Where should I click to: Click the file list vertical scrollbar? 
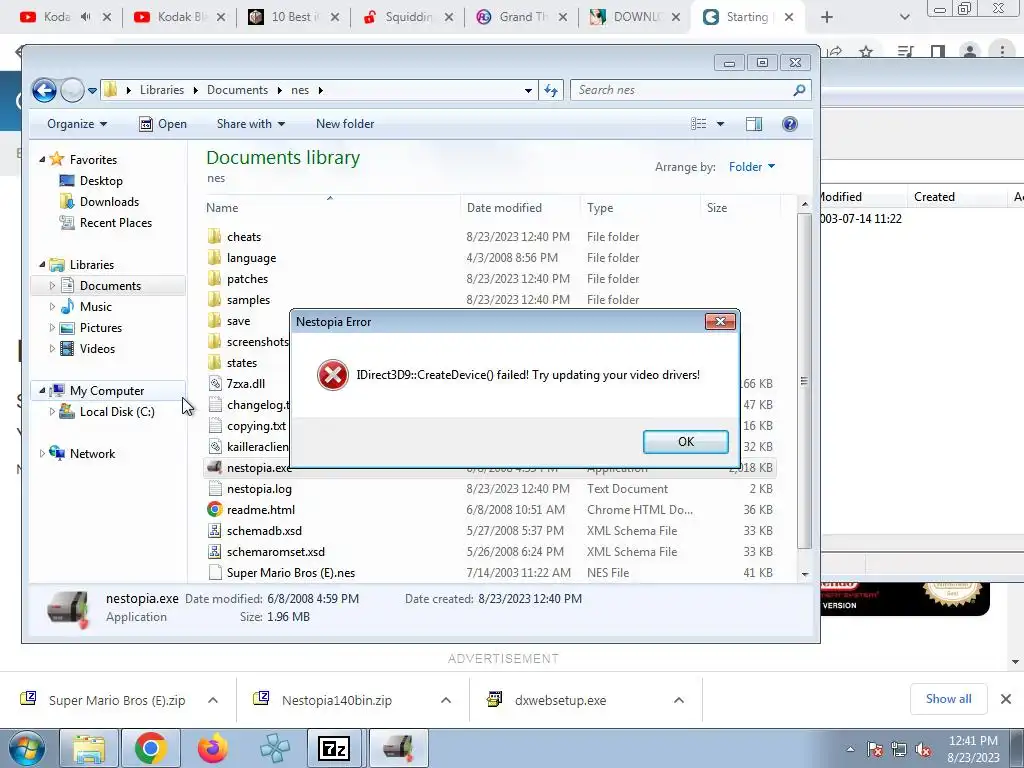coord(805,381)
